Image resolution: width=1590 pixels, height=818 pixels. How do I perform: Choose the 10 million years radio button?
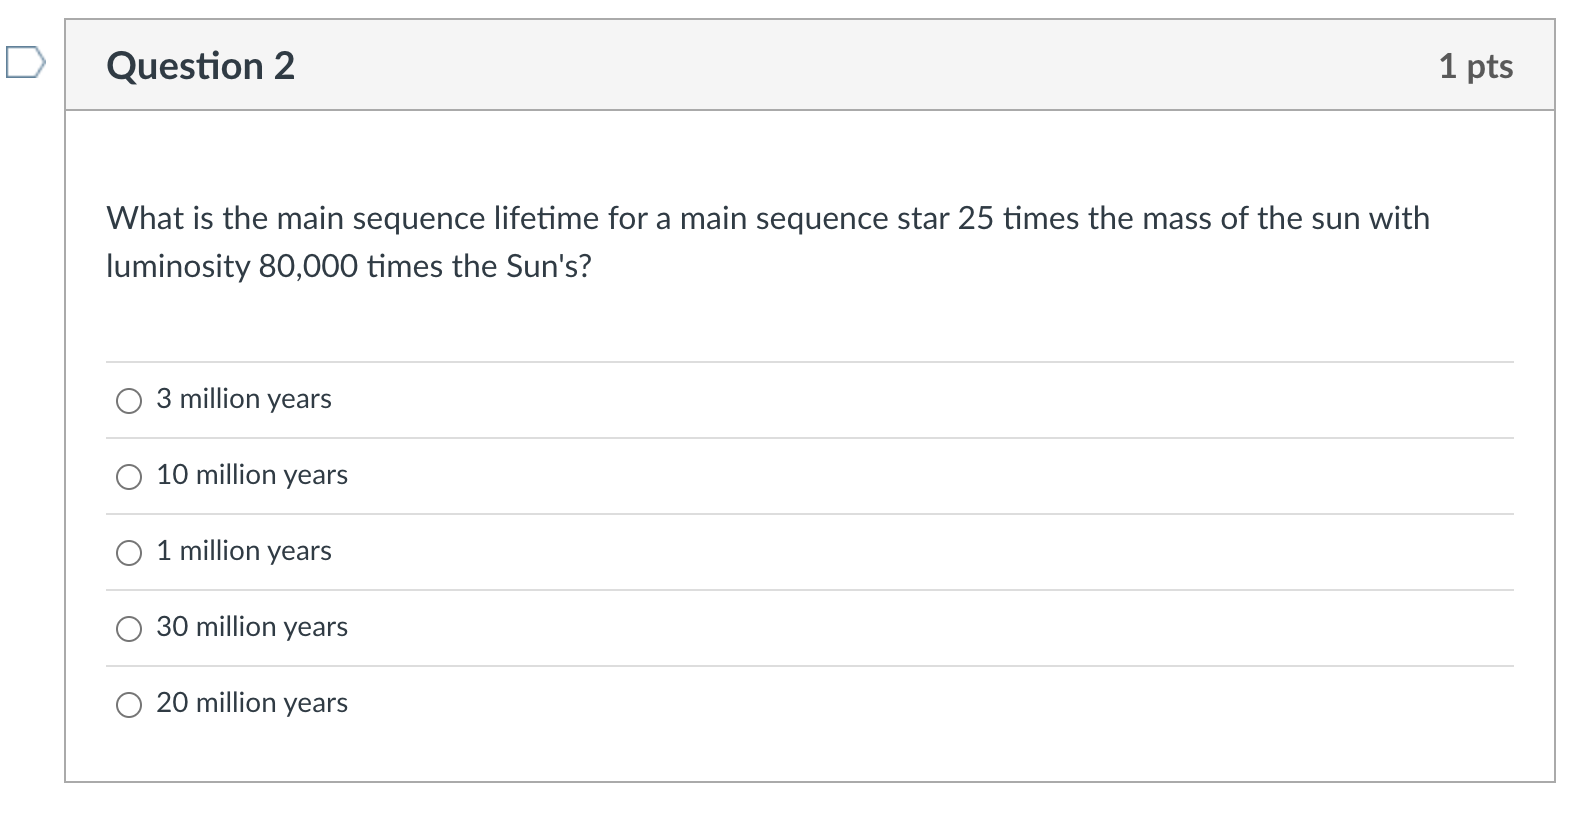pos(129,477)
